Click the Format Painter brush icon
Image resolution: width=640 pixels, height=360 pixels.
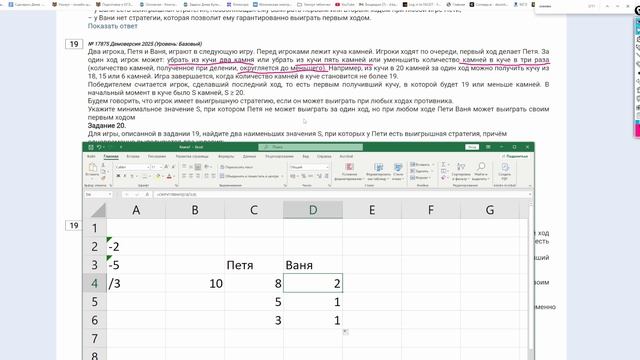coord(103,178)
